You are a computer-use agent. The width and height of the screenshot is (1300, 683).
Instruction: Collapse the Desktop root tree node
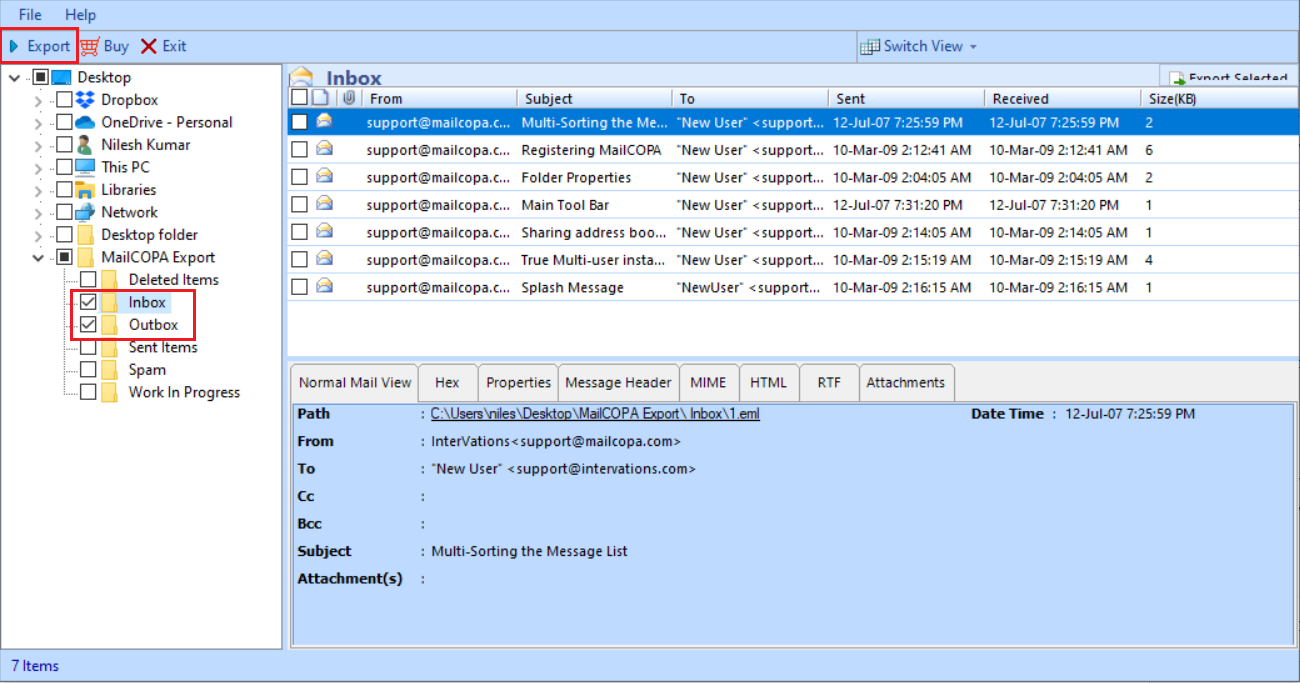15,77
